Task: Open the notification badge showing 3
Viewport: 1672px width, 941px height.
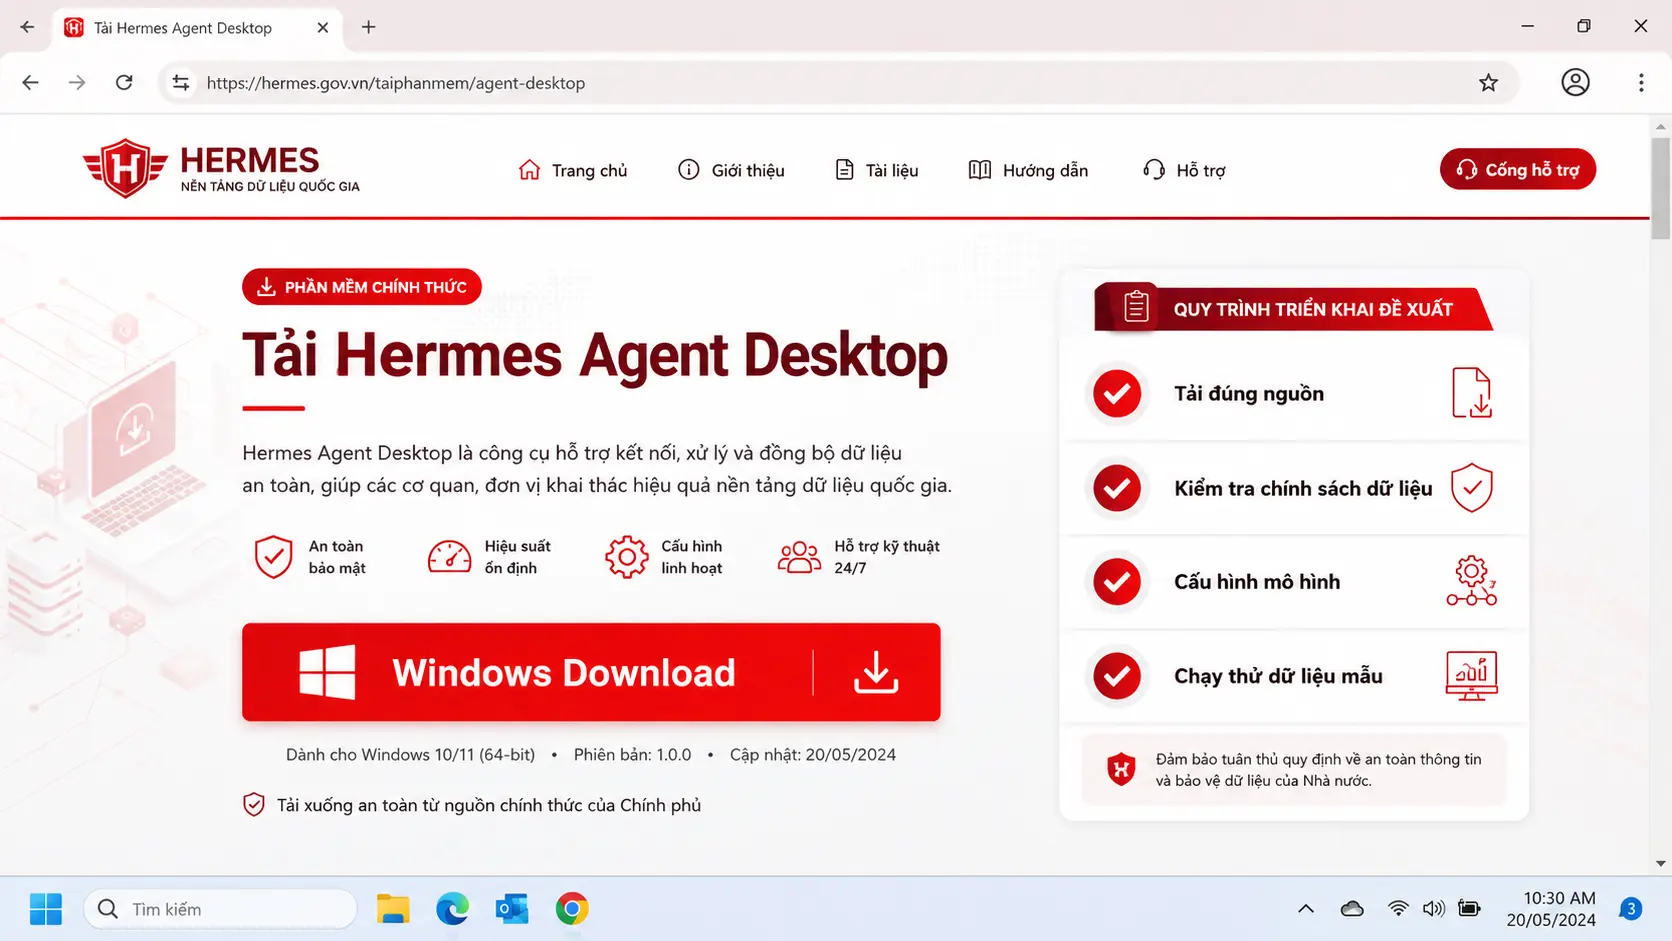Action: point(1631,909)
